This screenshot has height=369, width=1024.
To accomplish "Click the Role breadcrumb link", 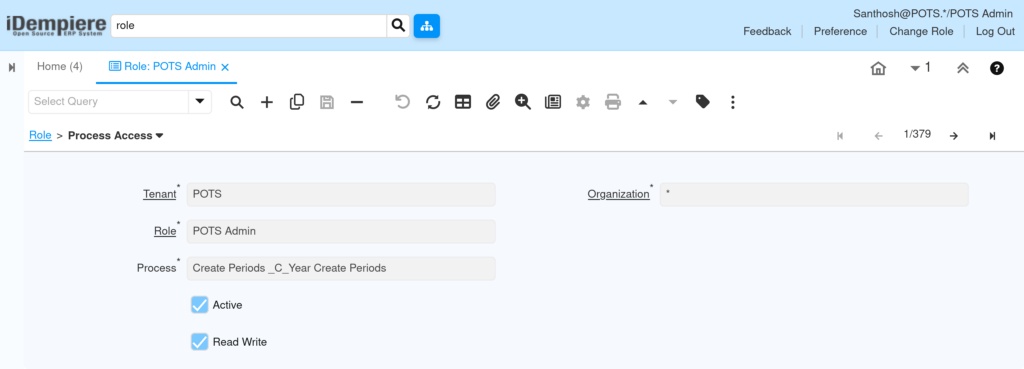I will tap(40, 136).
